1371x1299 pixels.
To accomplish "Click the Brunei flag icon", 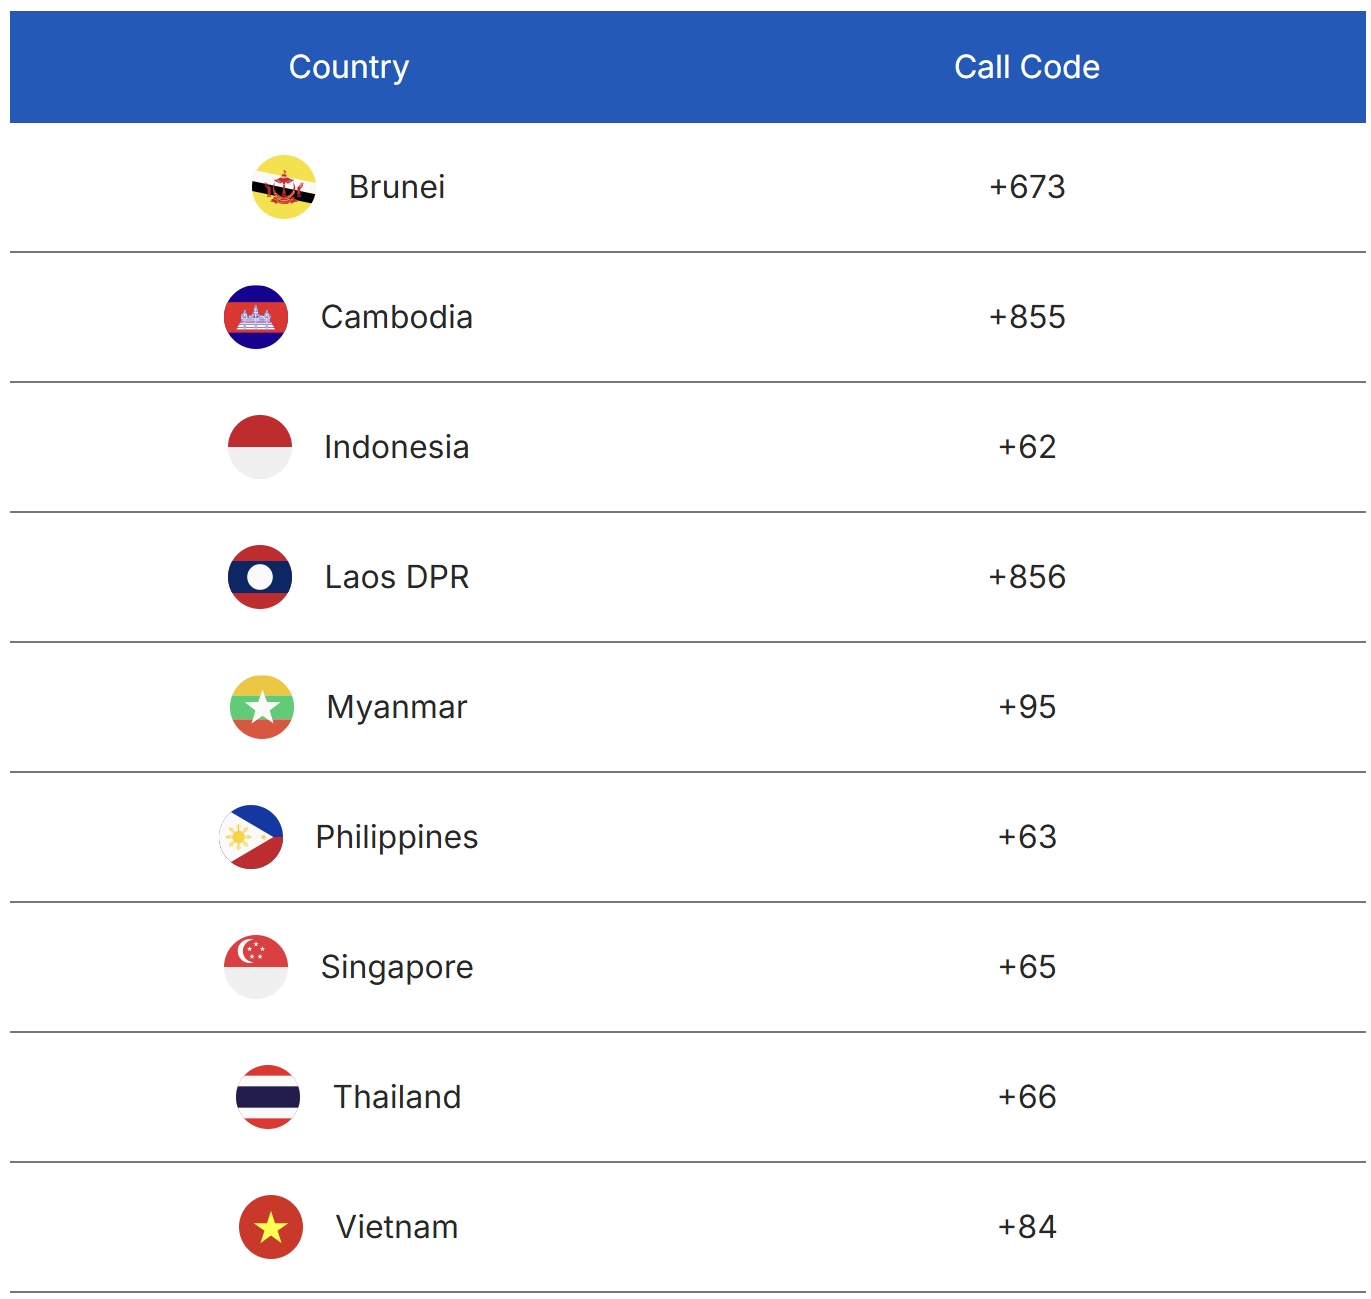I will 284,187.
